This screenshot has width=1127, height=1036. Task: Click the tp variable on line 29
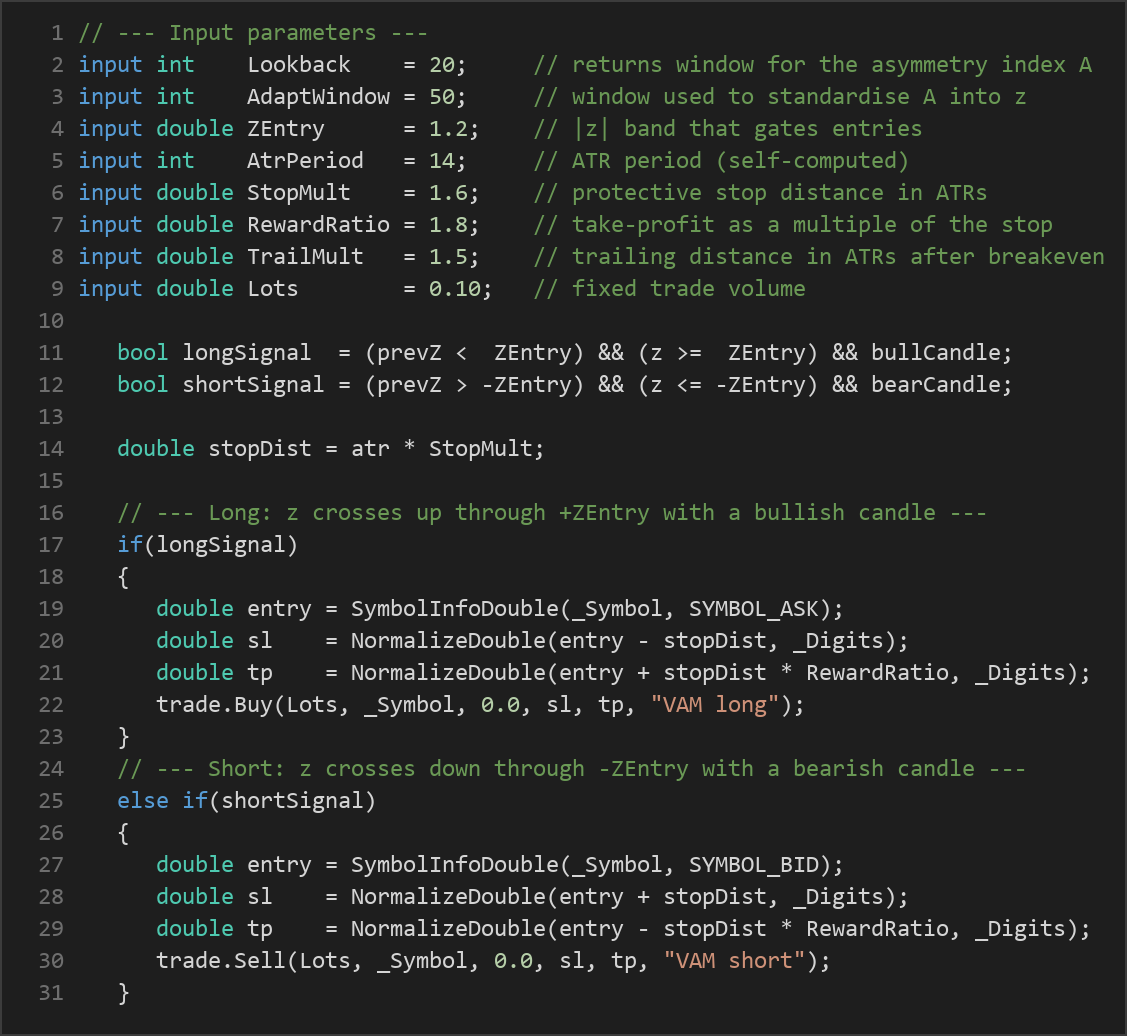[259, 930]
